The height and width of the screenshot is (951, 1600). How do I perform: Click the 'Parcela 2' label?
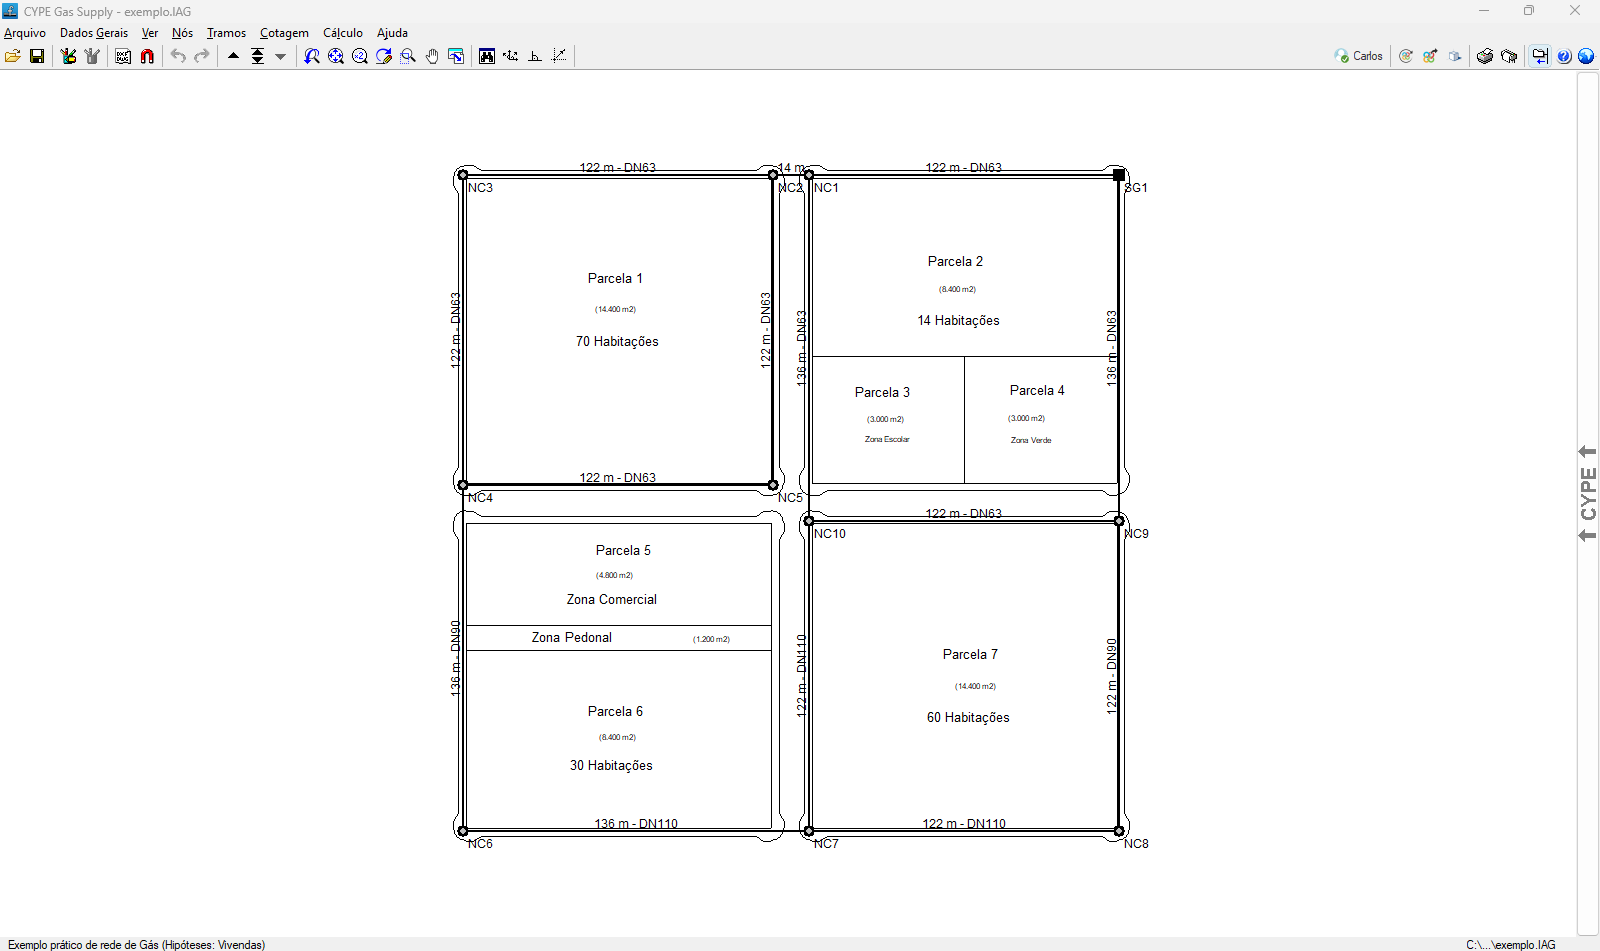coord(955,262)
